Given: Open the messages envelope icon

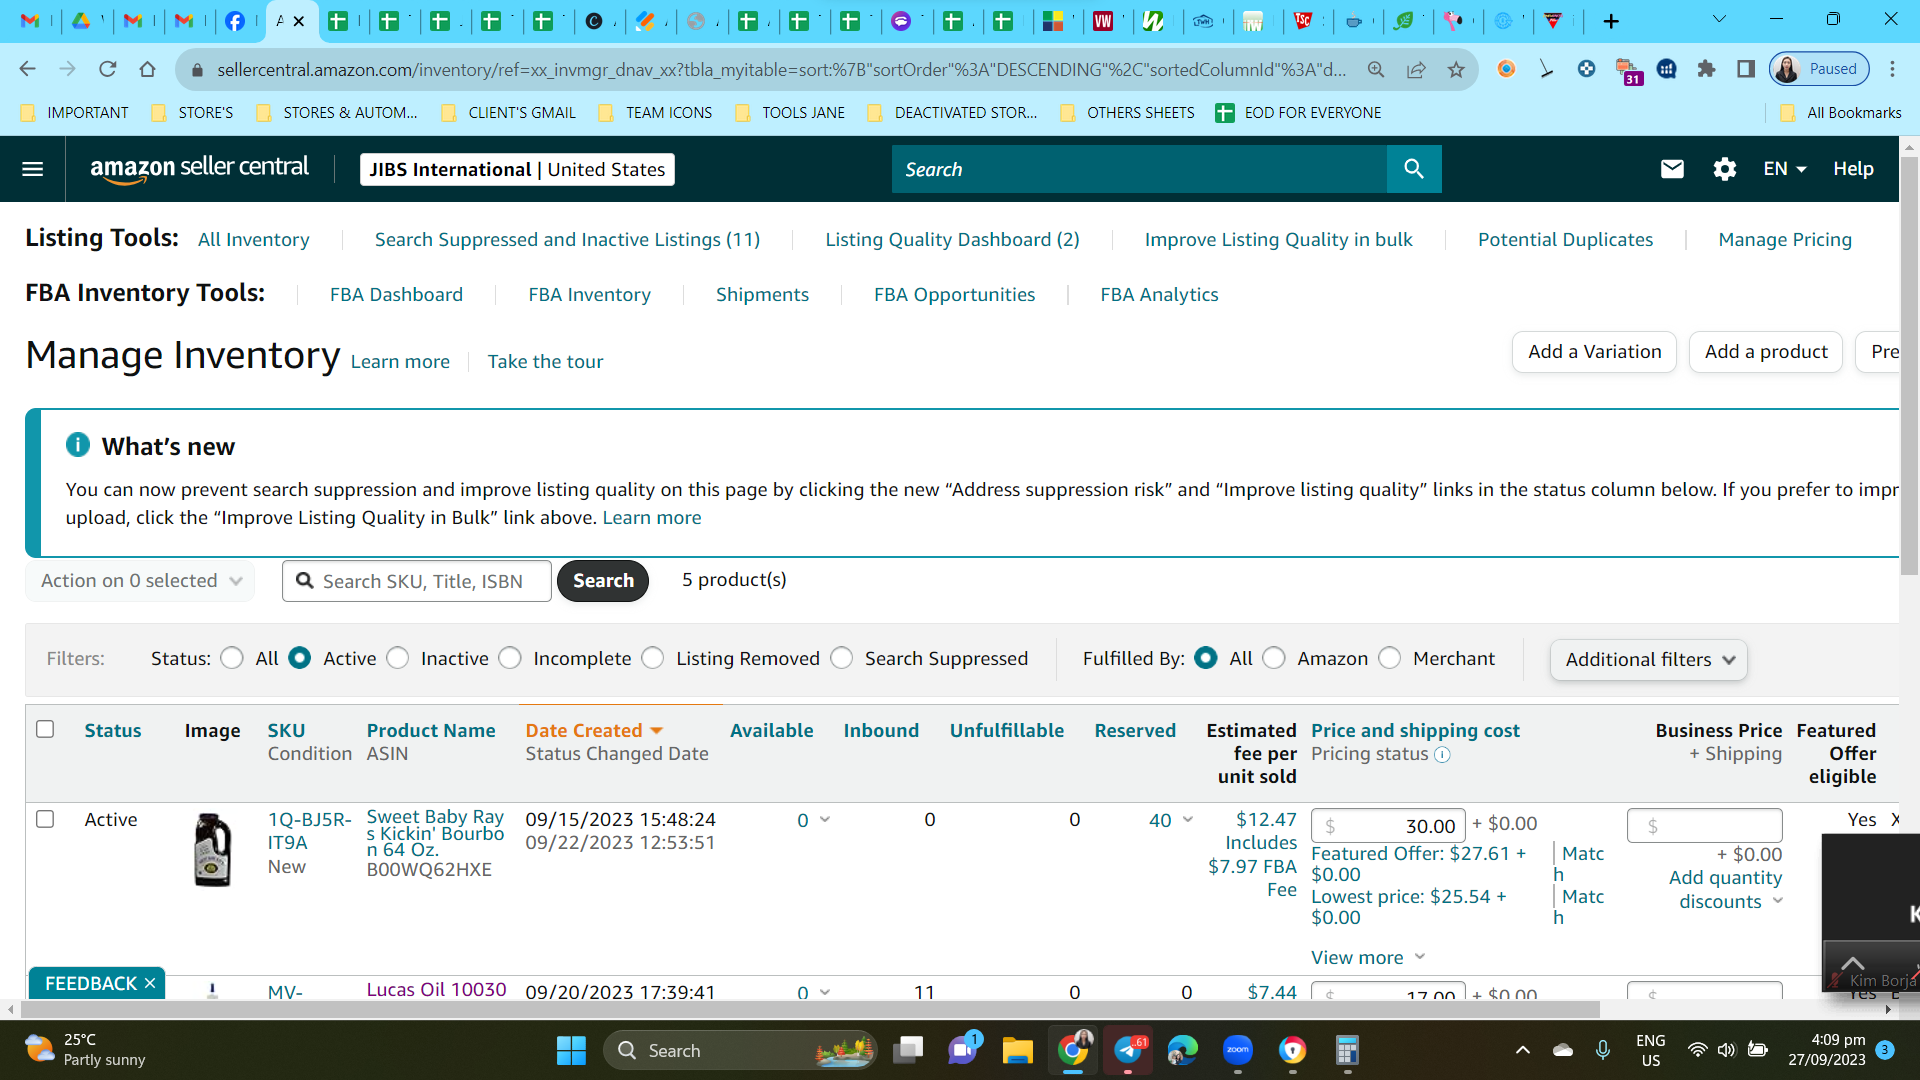Looking at the screenshot, I should tap(1672, 169).
